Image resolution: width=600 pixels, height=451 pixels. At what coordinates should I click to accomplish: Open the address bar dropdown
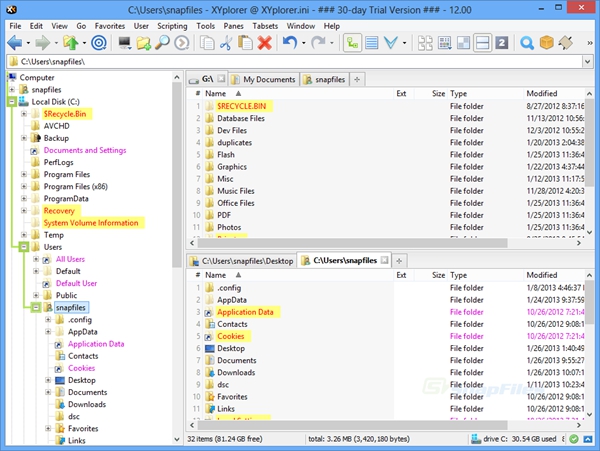coord(588,62)
